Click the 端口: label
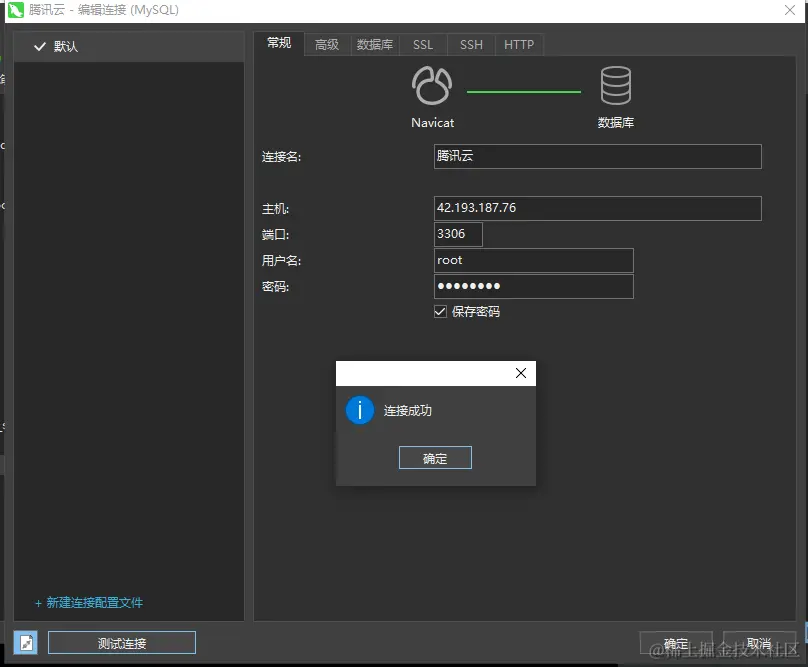The image size is (808, 667). pos(275,235)
